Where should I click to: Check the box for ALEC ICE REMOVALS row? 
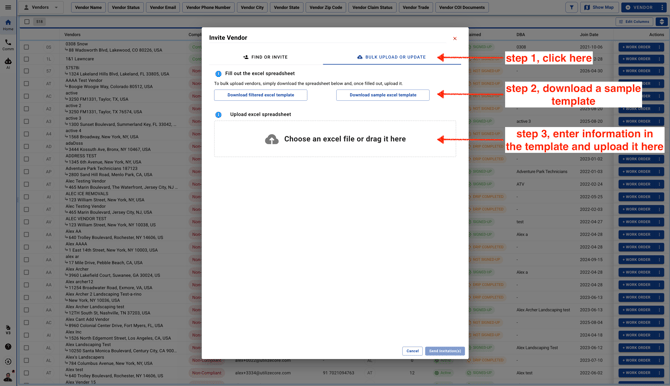(x=26, y=197)
